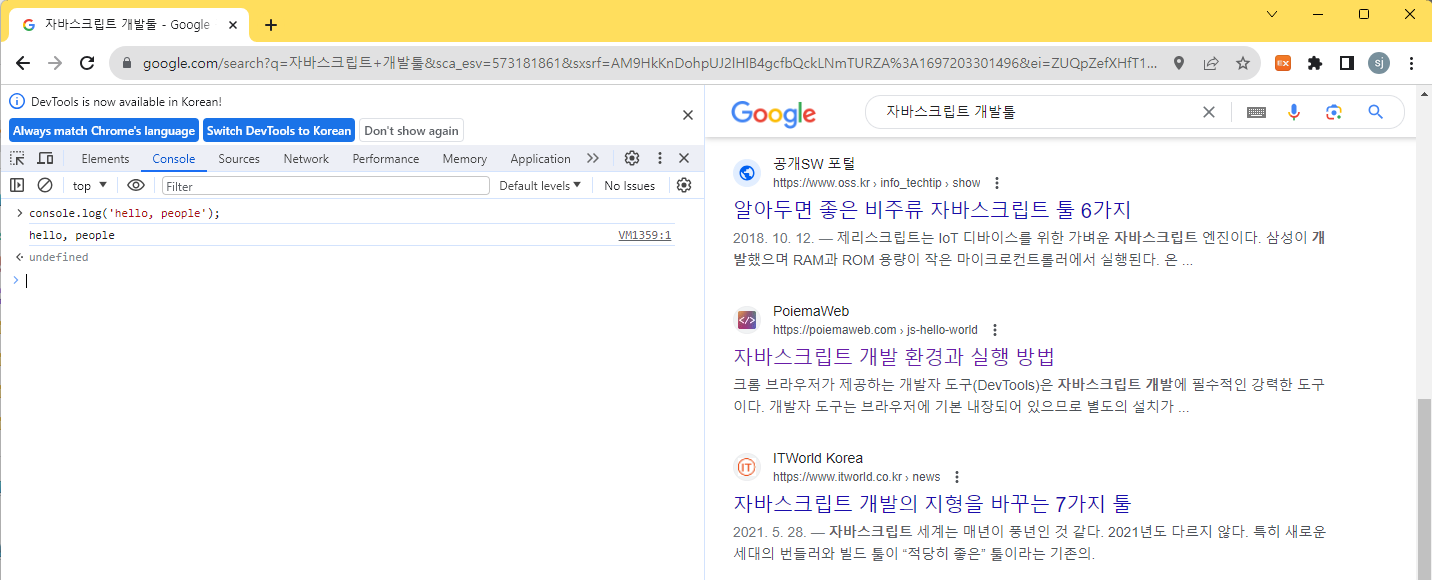Click Always match Chrome's language button

(x=104, y=130)
